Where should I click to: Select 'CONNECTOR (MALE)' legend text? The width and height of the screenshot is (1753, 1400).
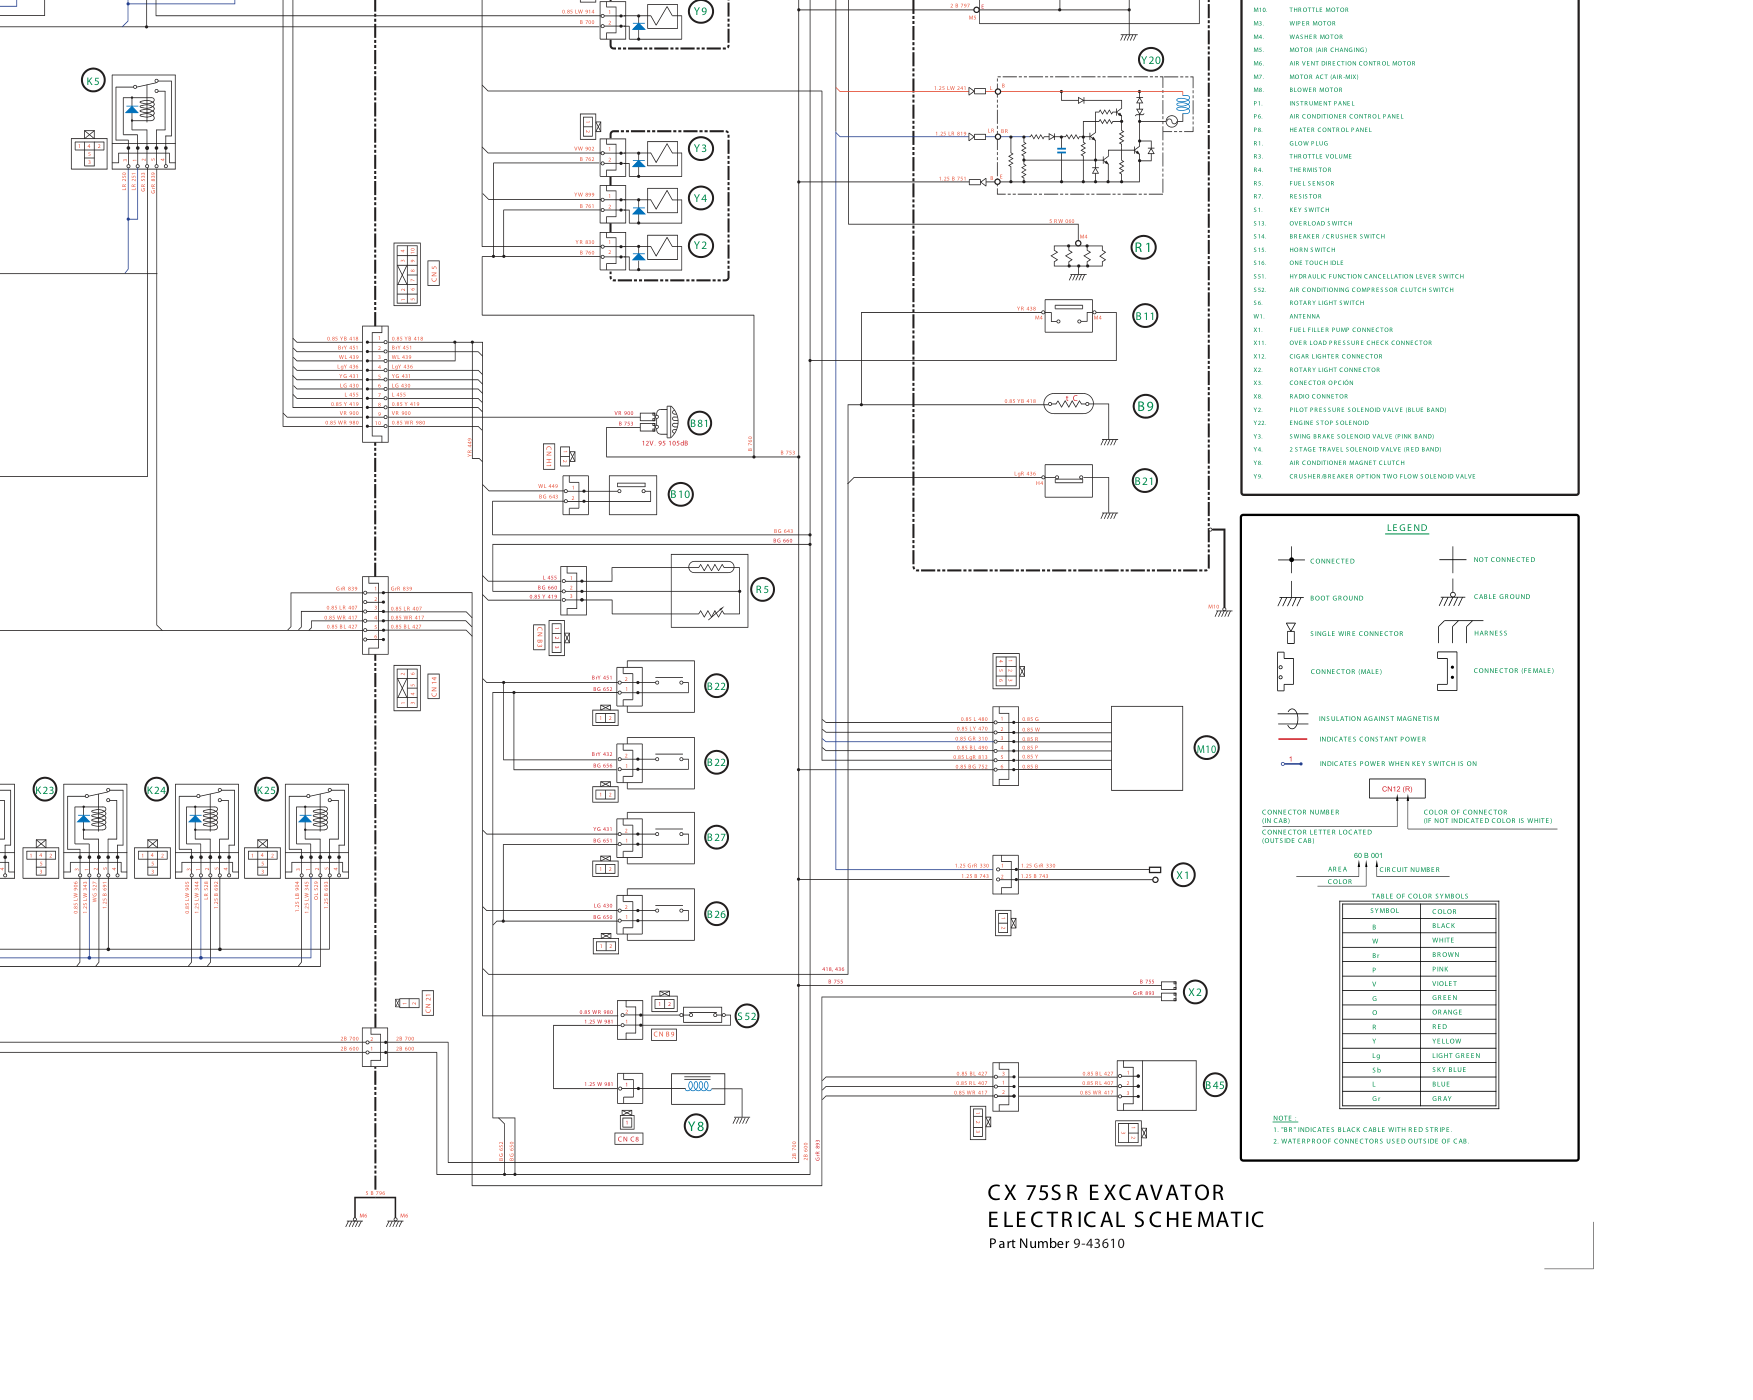[x=1346, y=672]
